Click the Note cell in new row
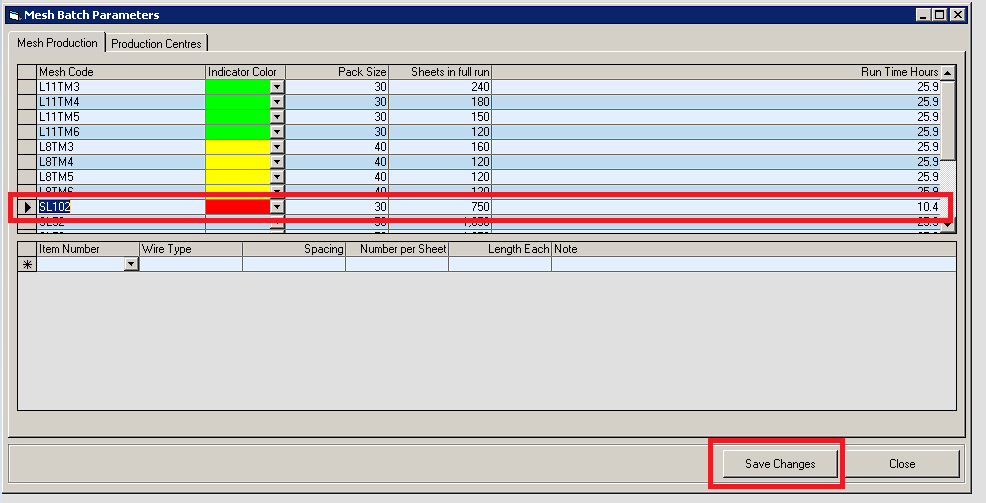986x503 pixels. click(754, 265)
